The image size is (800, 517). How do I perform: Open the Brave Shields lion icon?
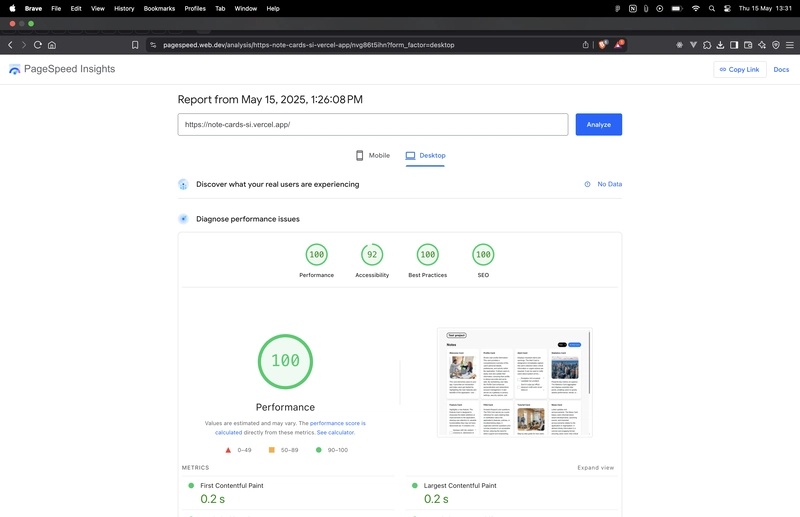(603, 45)
